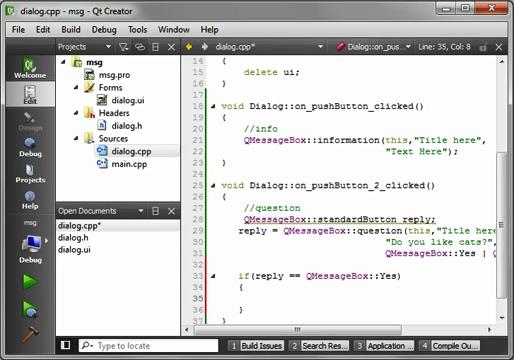The height and width of the screenshot is (360, 514).
Task: Split the Projects side pane
Action: click(x=155, y=47)
